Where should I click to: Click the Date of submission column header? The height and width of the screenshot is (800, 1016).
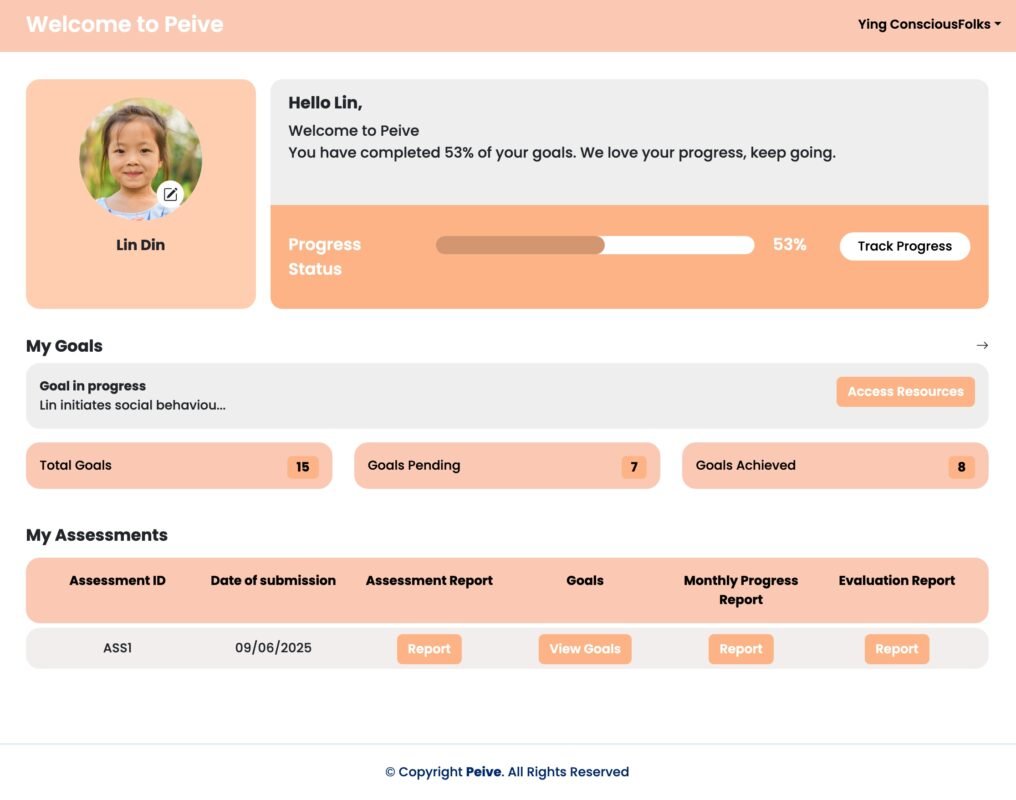coord(273,580)
